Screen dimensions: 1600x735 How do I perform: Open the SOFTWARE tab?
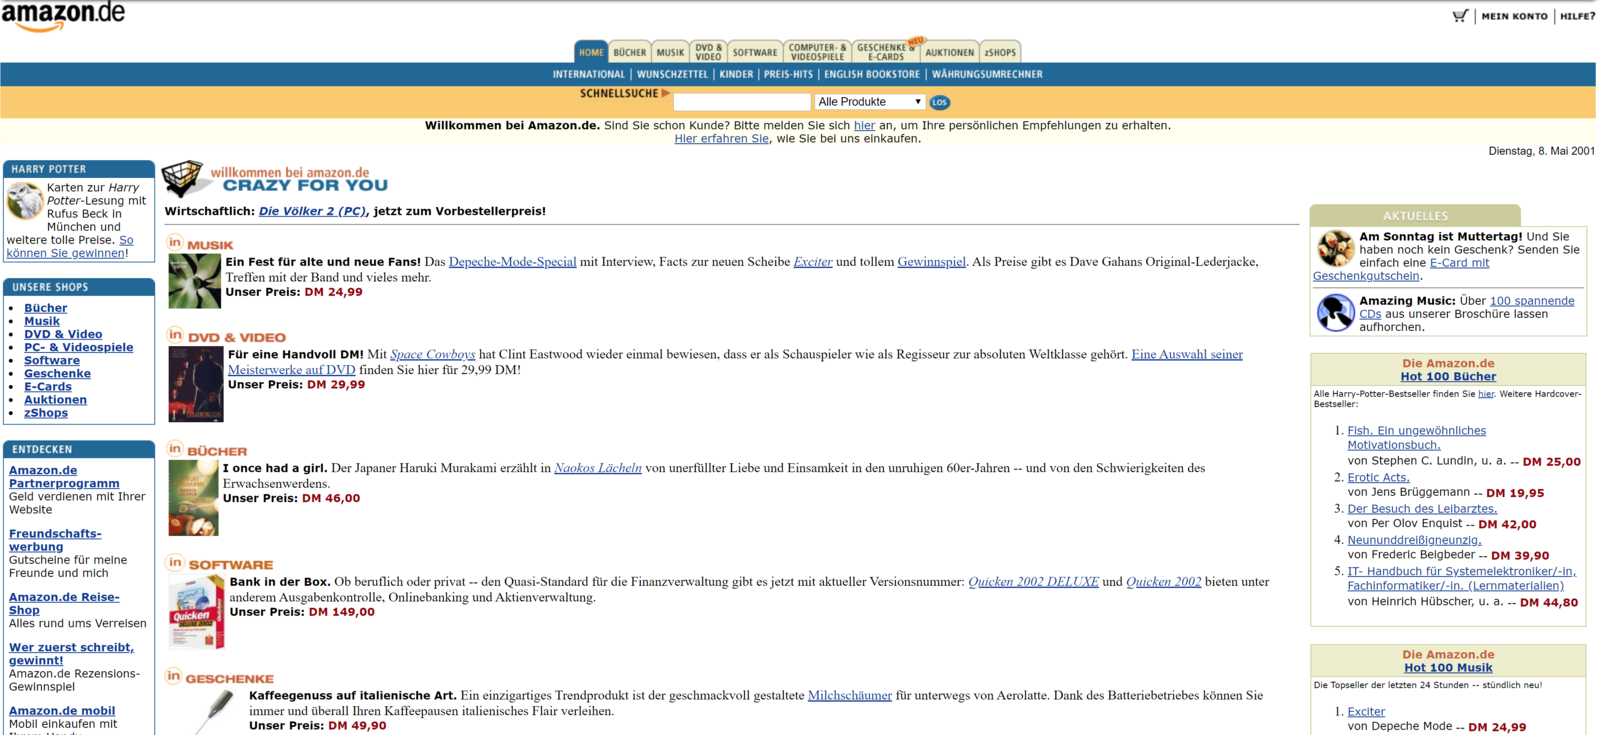pyautogui.click(x=755, y=52)
